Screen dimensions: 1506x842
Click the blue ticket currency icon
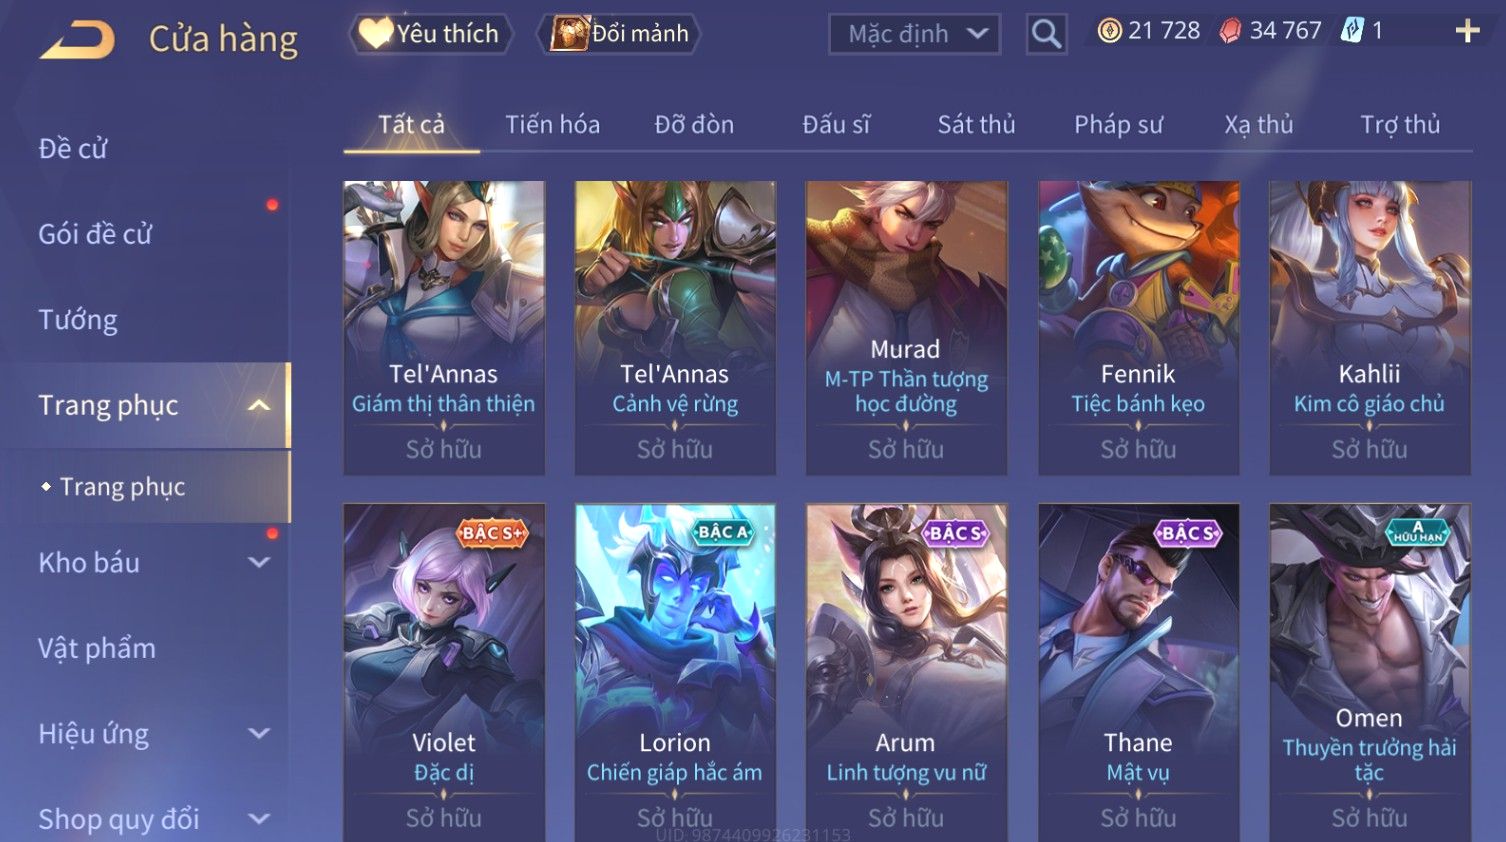[1352, 31]
